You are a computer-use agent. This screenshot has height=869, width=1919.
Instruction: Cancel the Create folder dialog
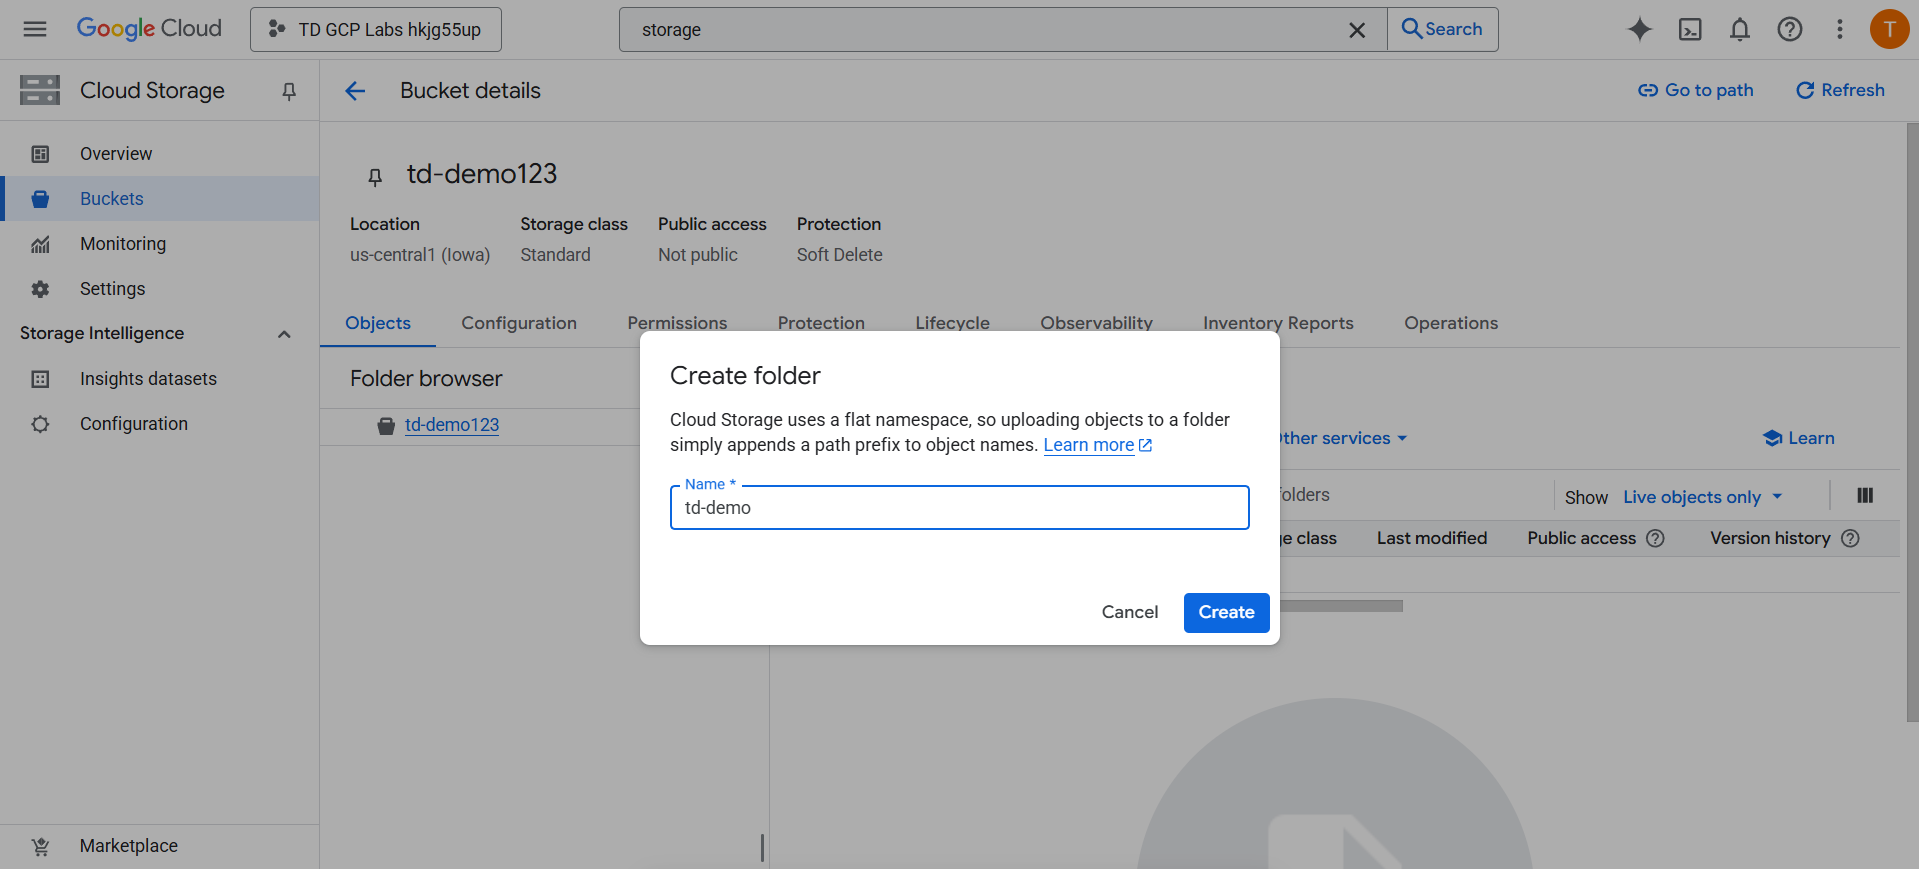[1129, 612]
